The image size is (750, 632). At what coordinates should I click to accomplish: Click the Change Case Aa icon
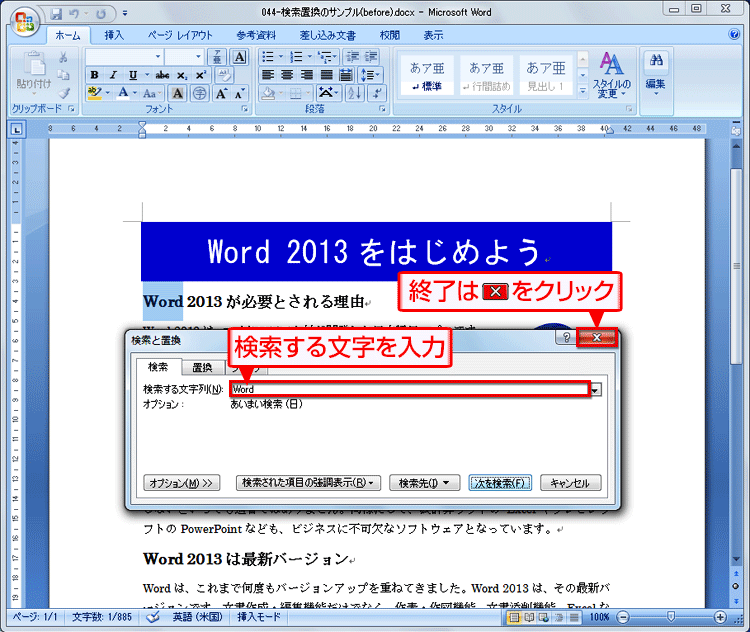[x=149, y=93]
